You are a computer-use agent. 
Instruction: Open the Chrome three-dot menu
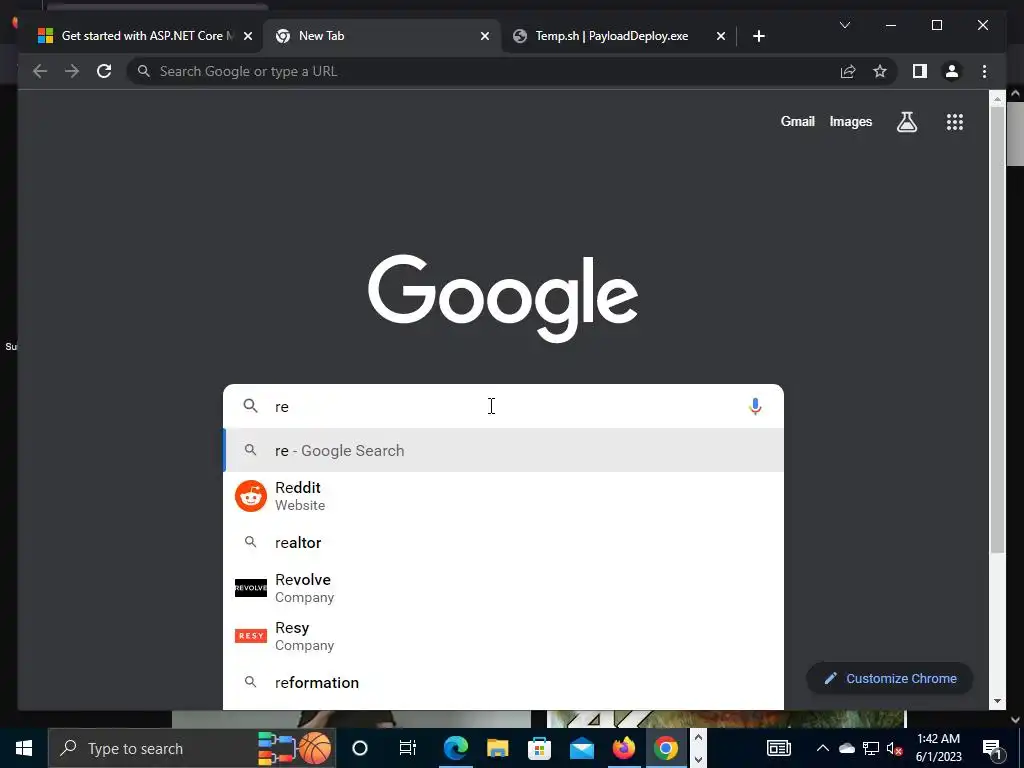coord(984,71)
